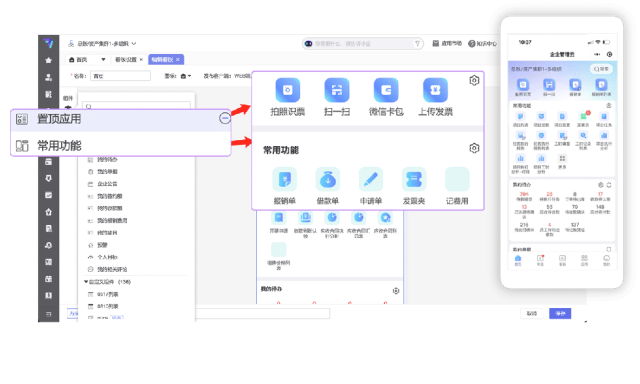Open settings gear of pinned apps section
Viewport: 640px width, 384px height.
point(474,80)
